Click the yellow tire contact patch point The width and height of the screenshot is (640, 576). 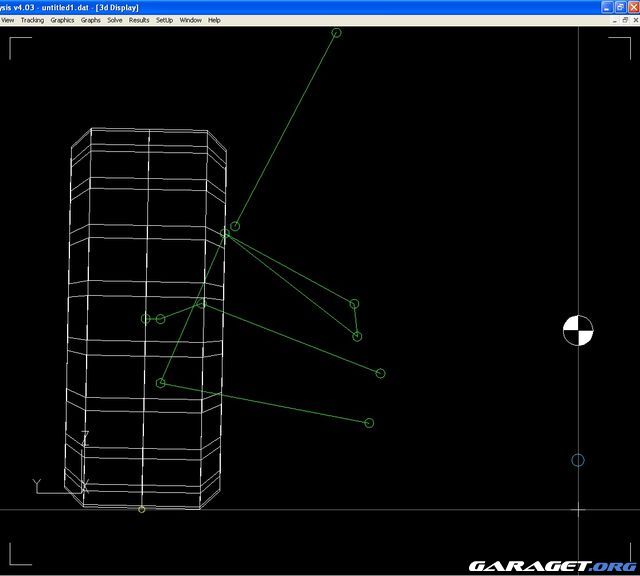coord(141,509)
